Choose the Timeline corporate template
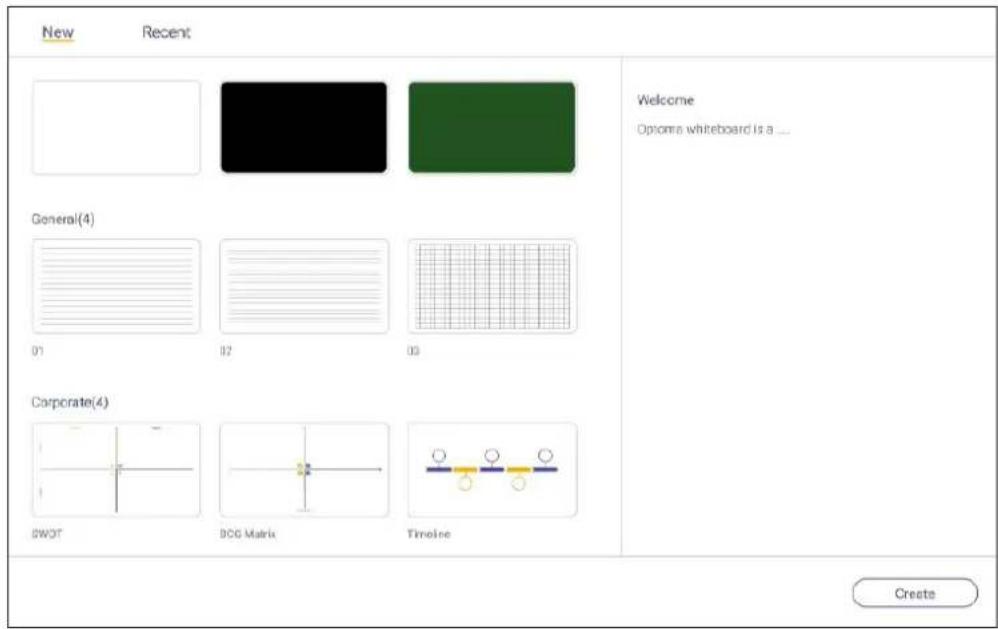Viewport: 998px width, 629px height. pos(492,470)
